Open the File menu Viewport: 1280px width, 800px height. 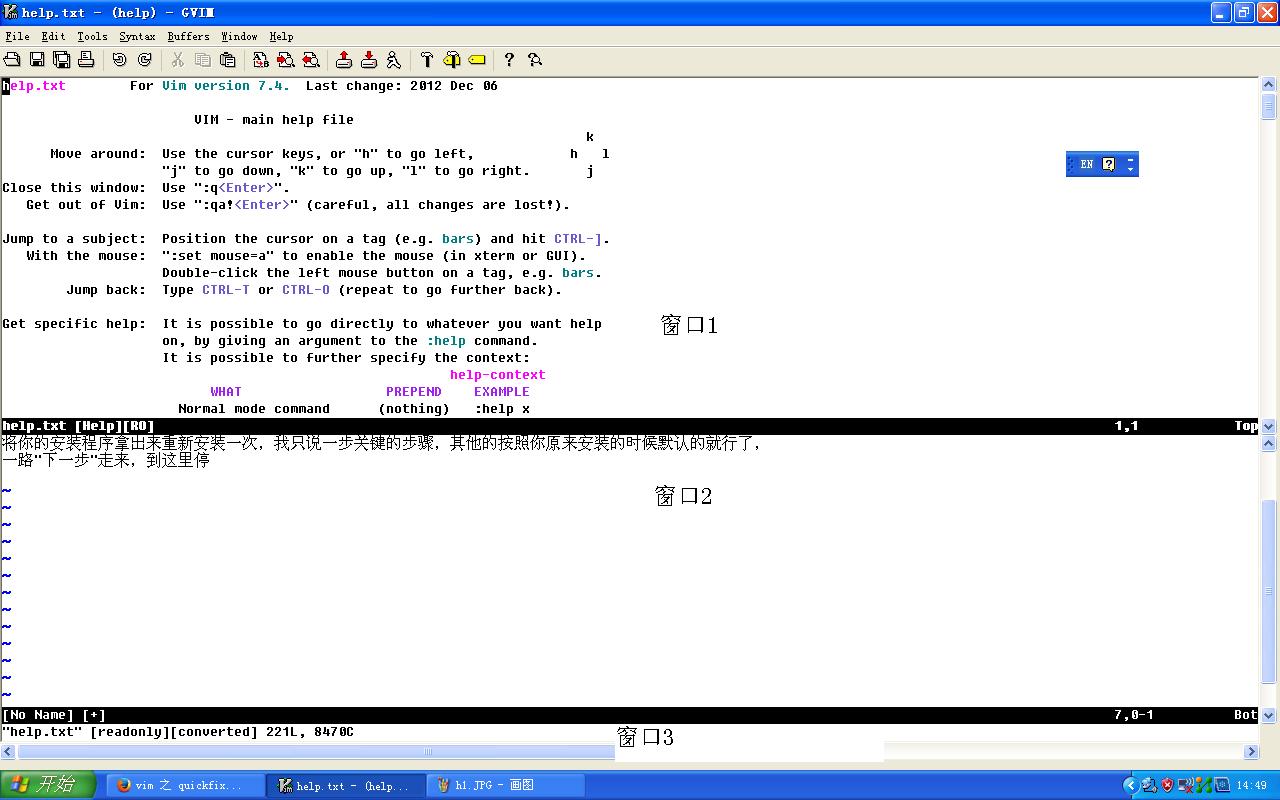tap(17, 36)
